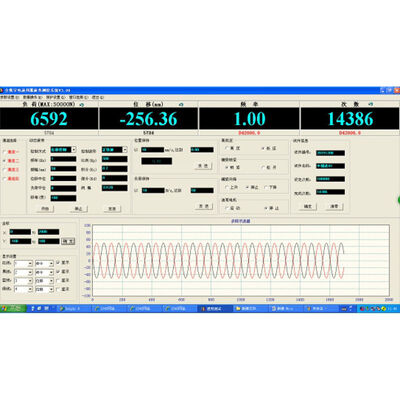Click the start button under dynamic parameters
Image resolution: width=400 pixels, height=400 pixels.
click(x=45, y=209)
